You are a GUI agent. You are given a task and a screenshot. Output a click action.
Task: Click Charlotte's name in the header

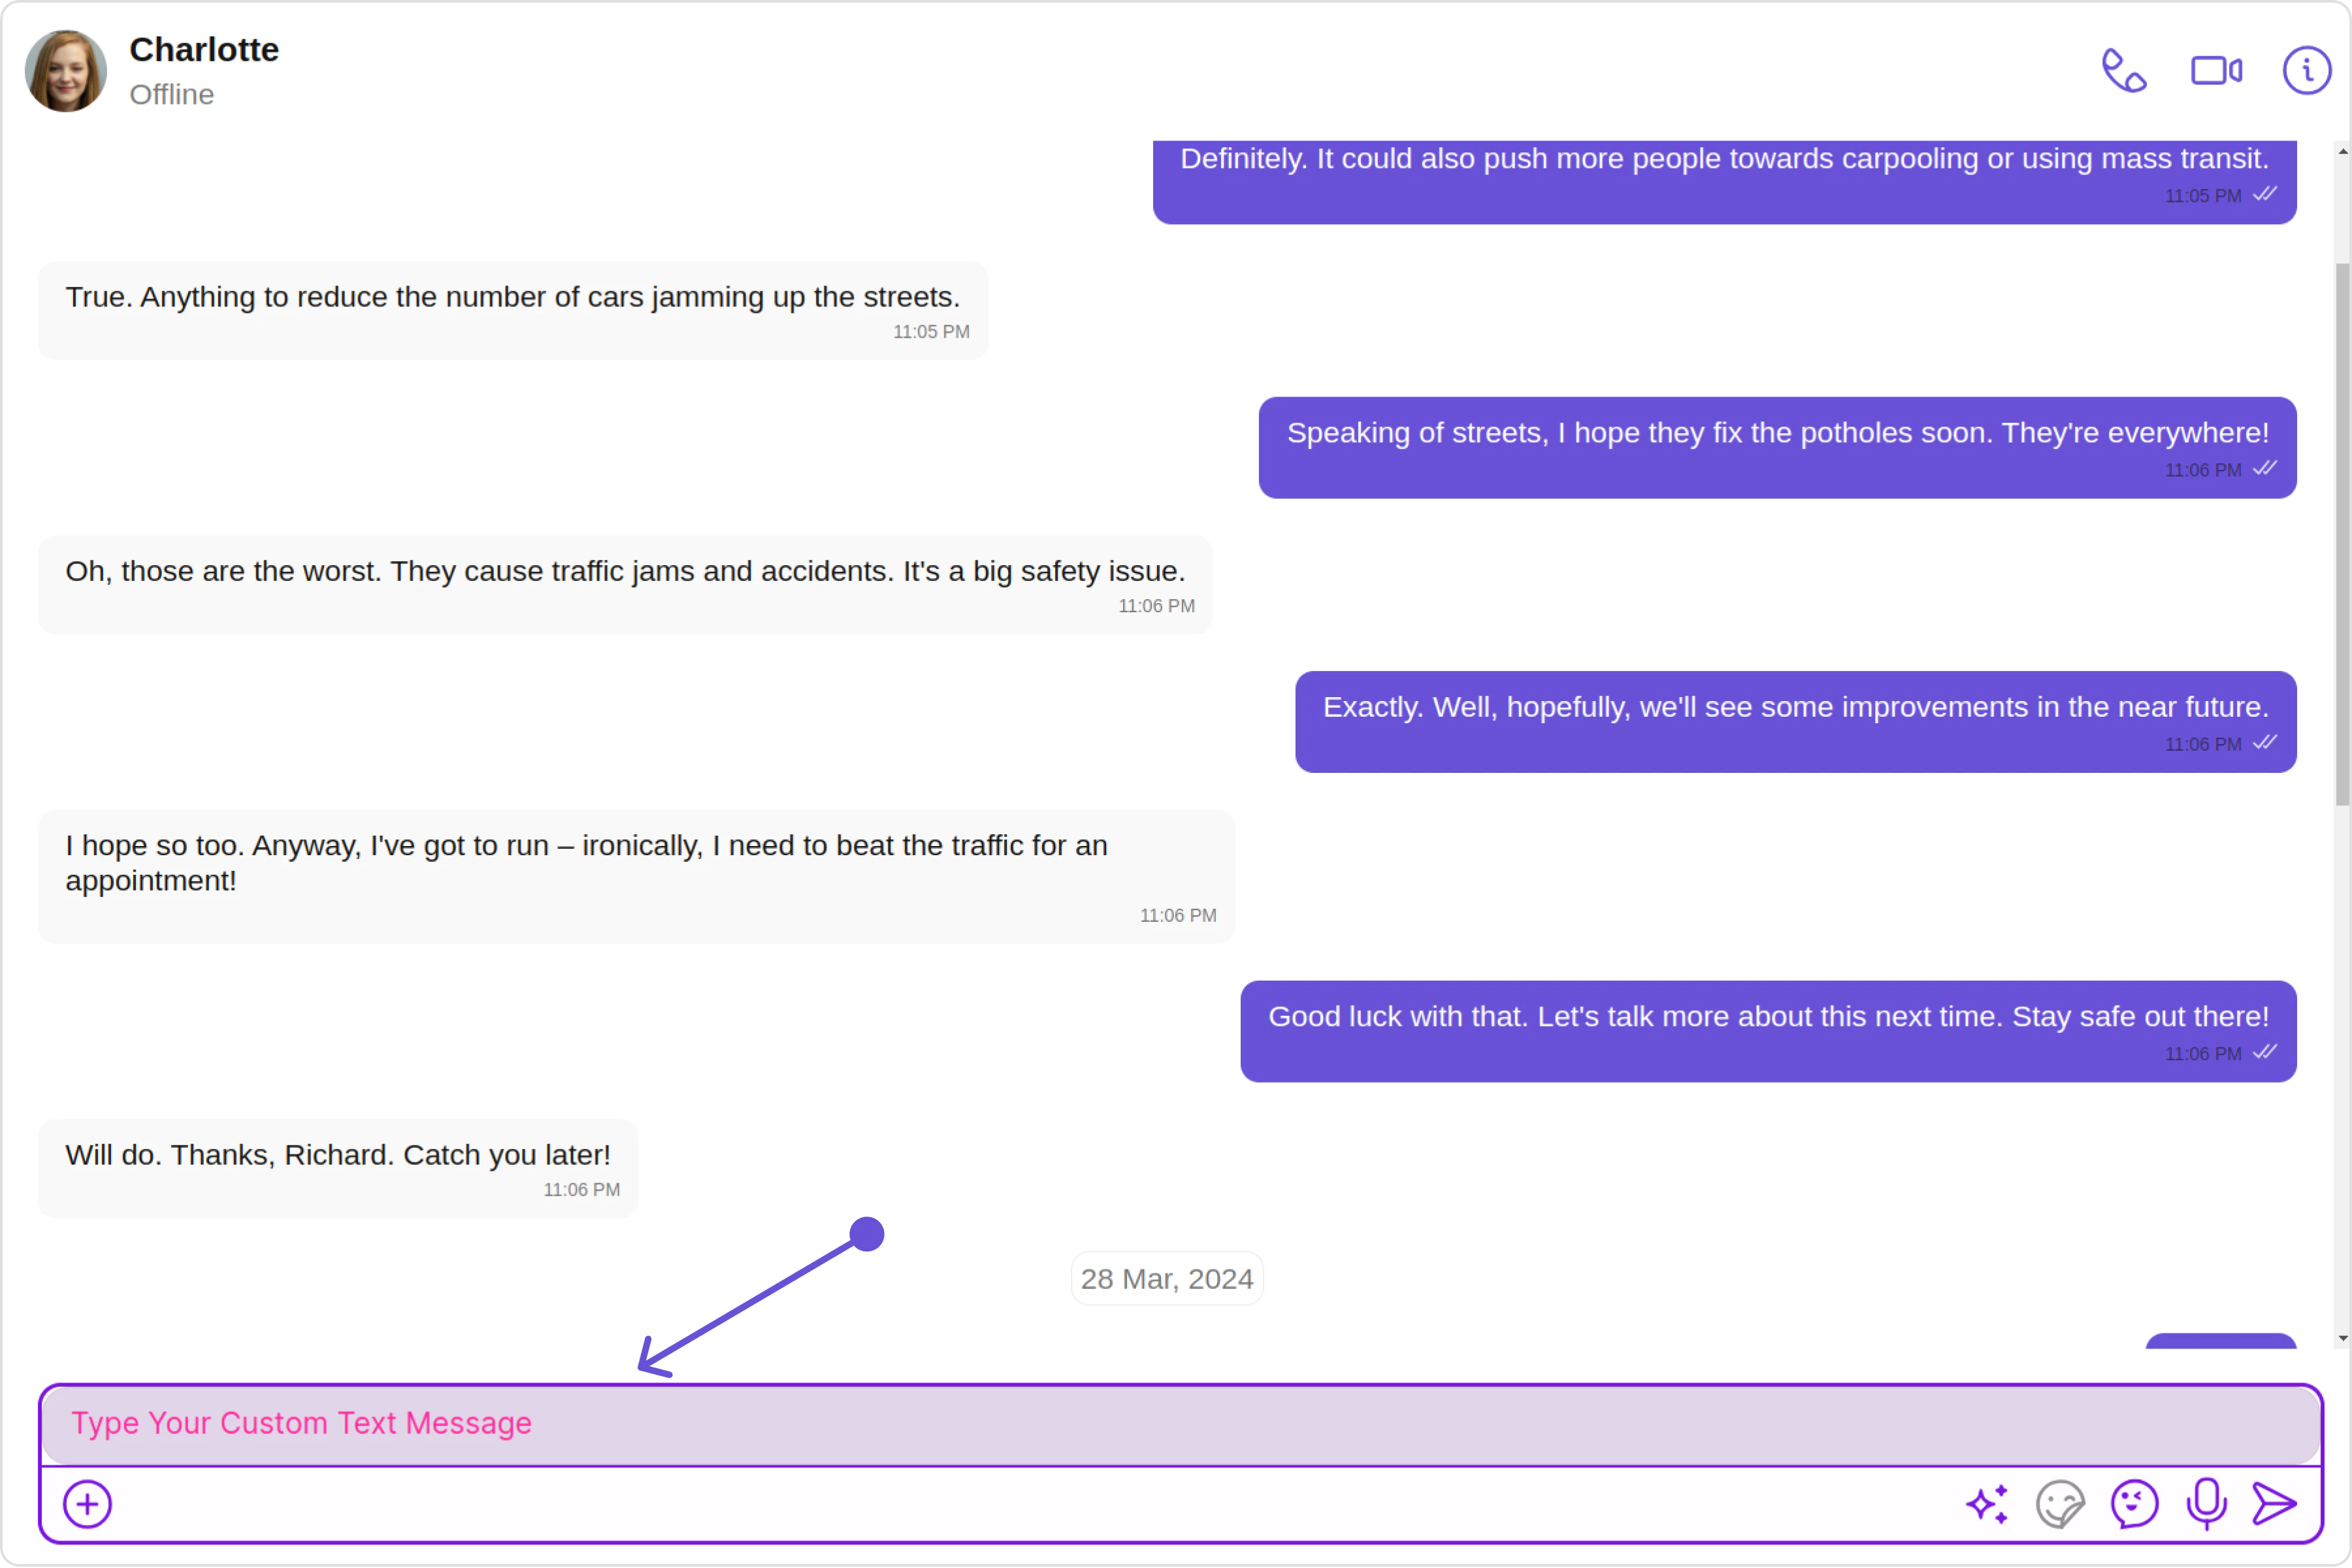[x=204, y=50]
